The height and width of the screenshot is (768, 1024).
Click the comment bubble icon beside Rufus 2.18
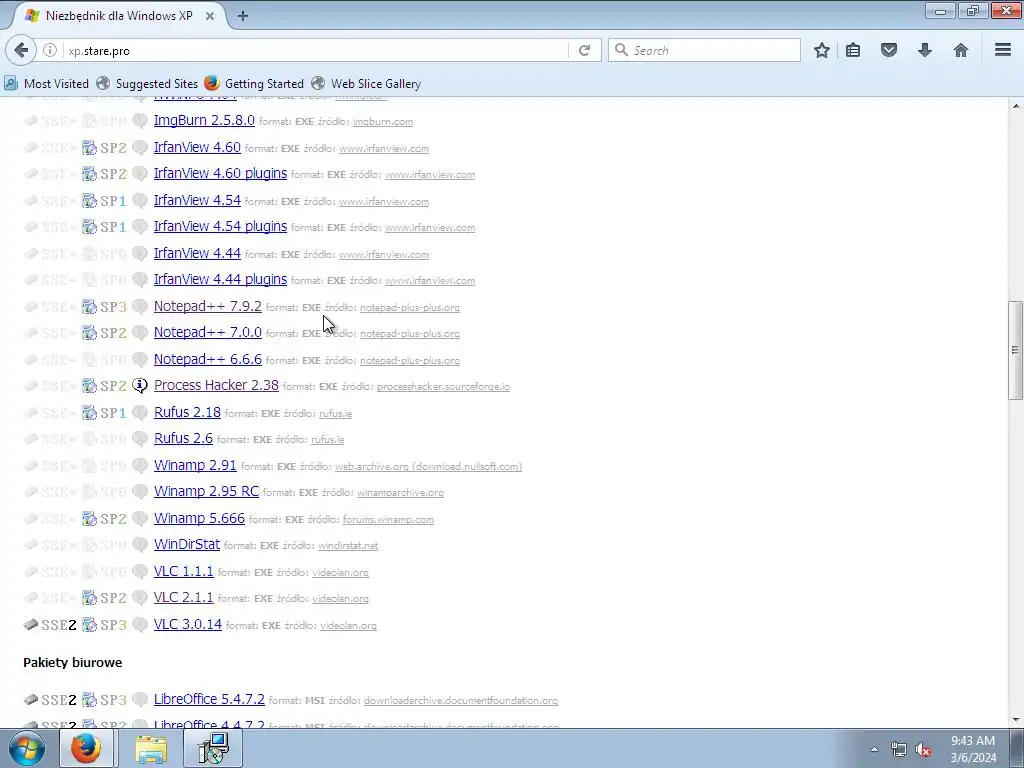click(x=140, y=413)
